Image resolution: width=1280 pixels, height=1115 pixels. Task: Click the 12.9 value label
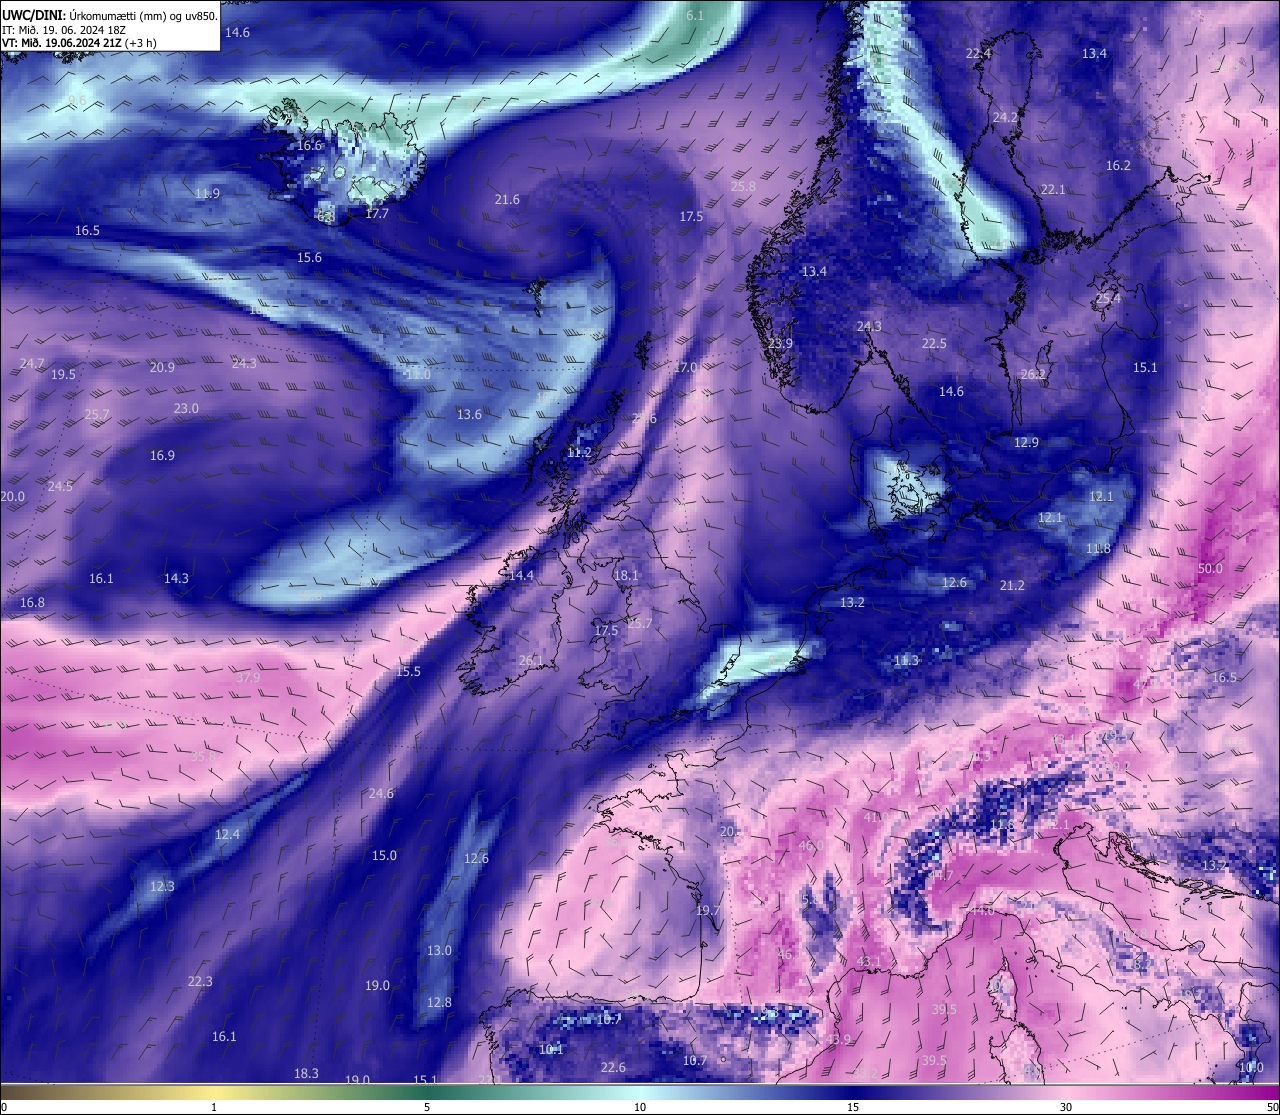pos(1026,443)
